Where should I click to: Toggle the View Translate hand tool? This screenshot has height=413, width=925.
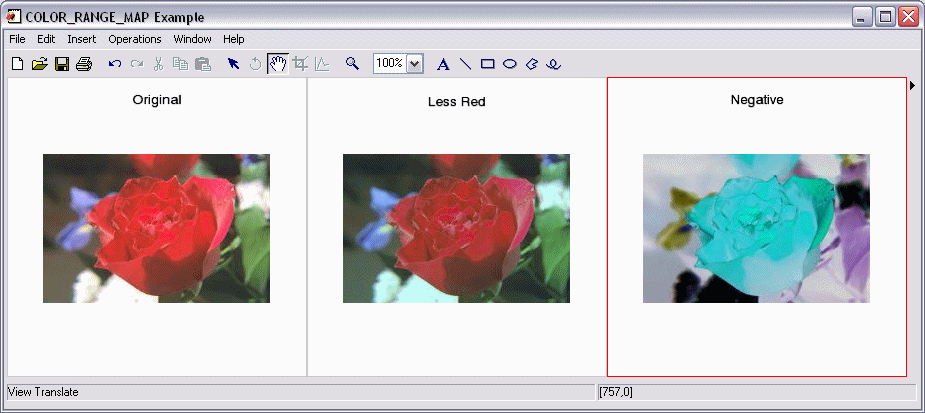278,64
